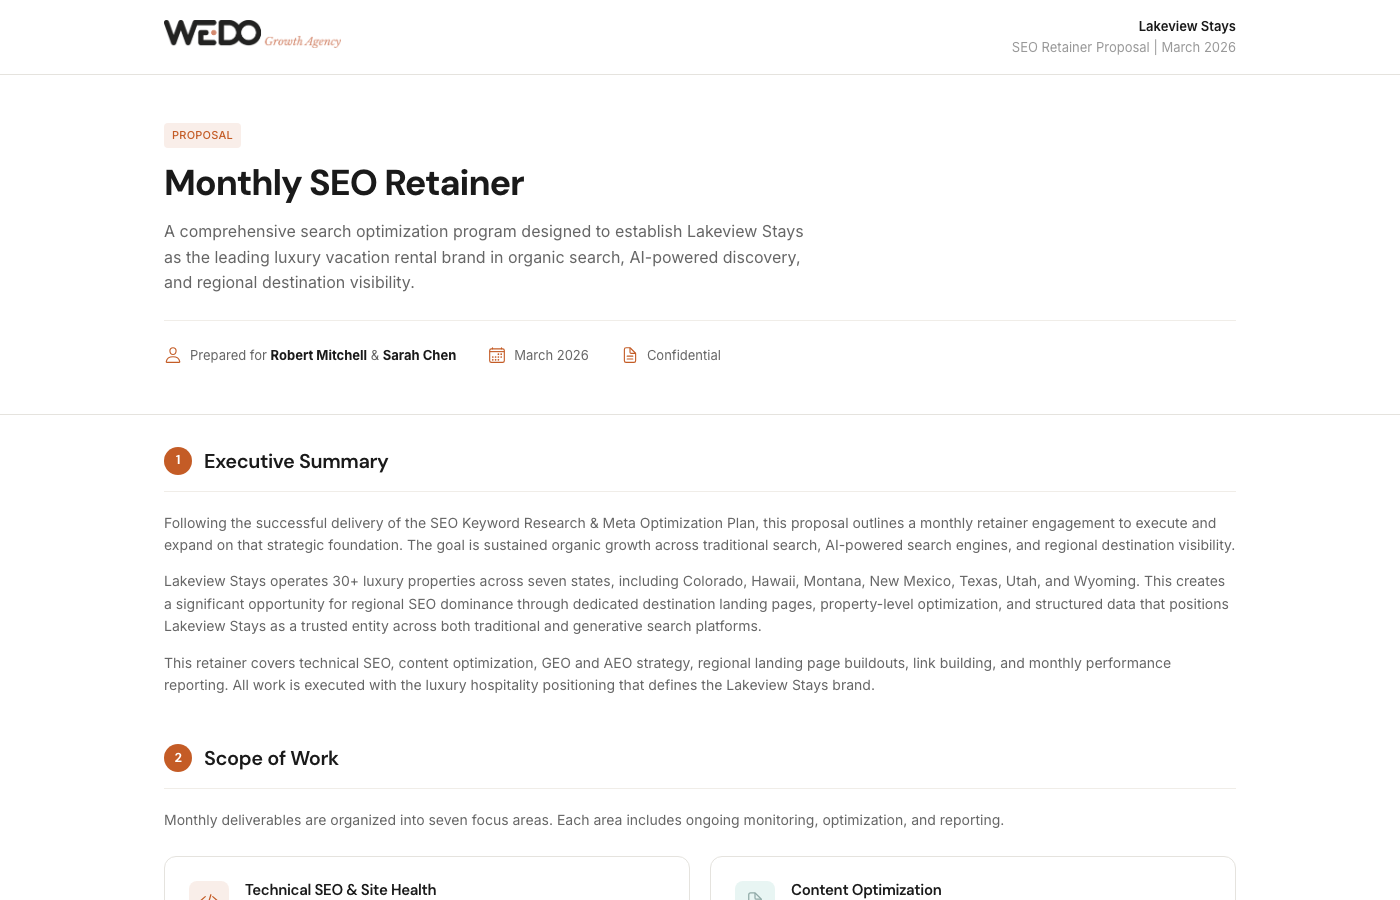
Task: Select the PROPOSAL tag label
Action: 202,135
